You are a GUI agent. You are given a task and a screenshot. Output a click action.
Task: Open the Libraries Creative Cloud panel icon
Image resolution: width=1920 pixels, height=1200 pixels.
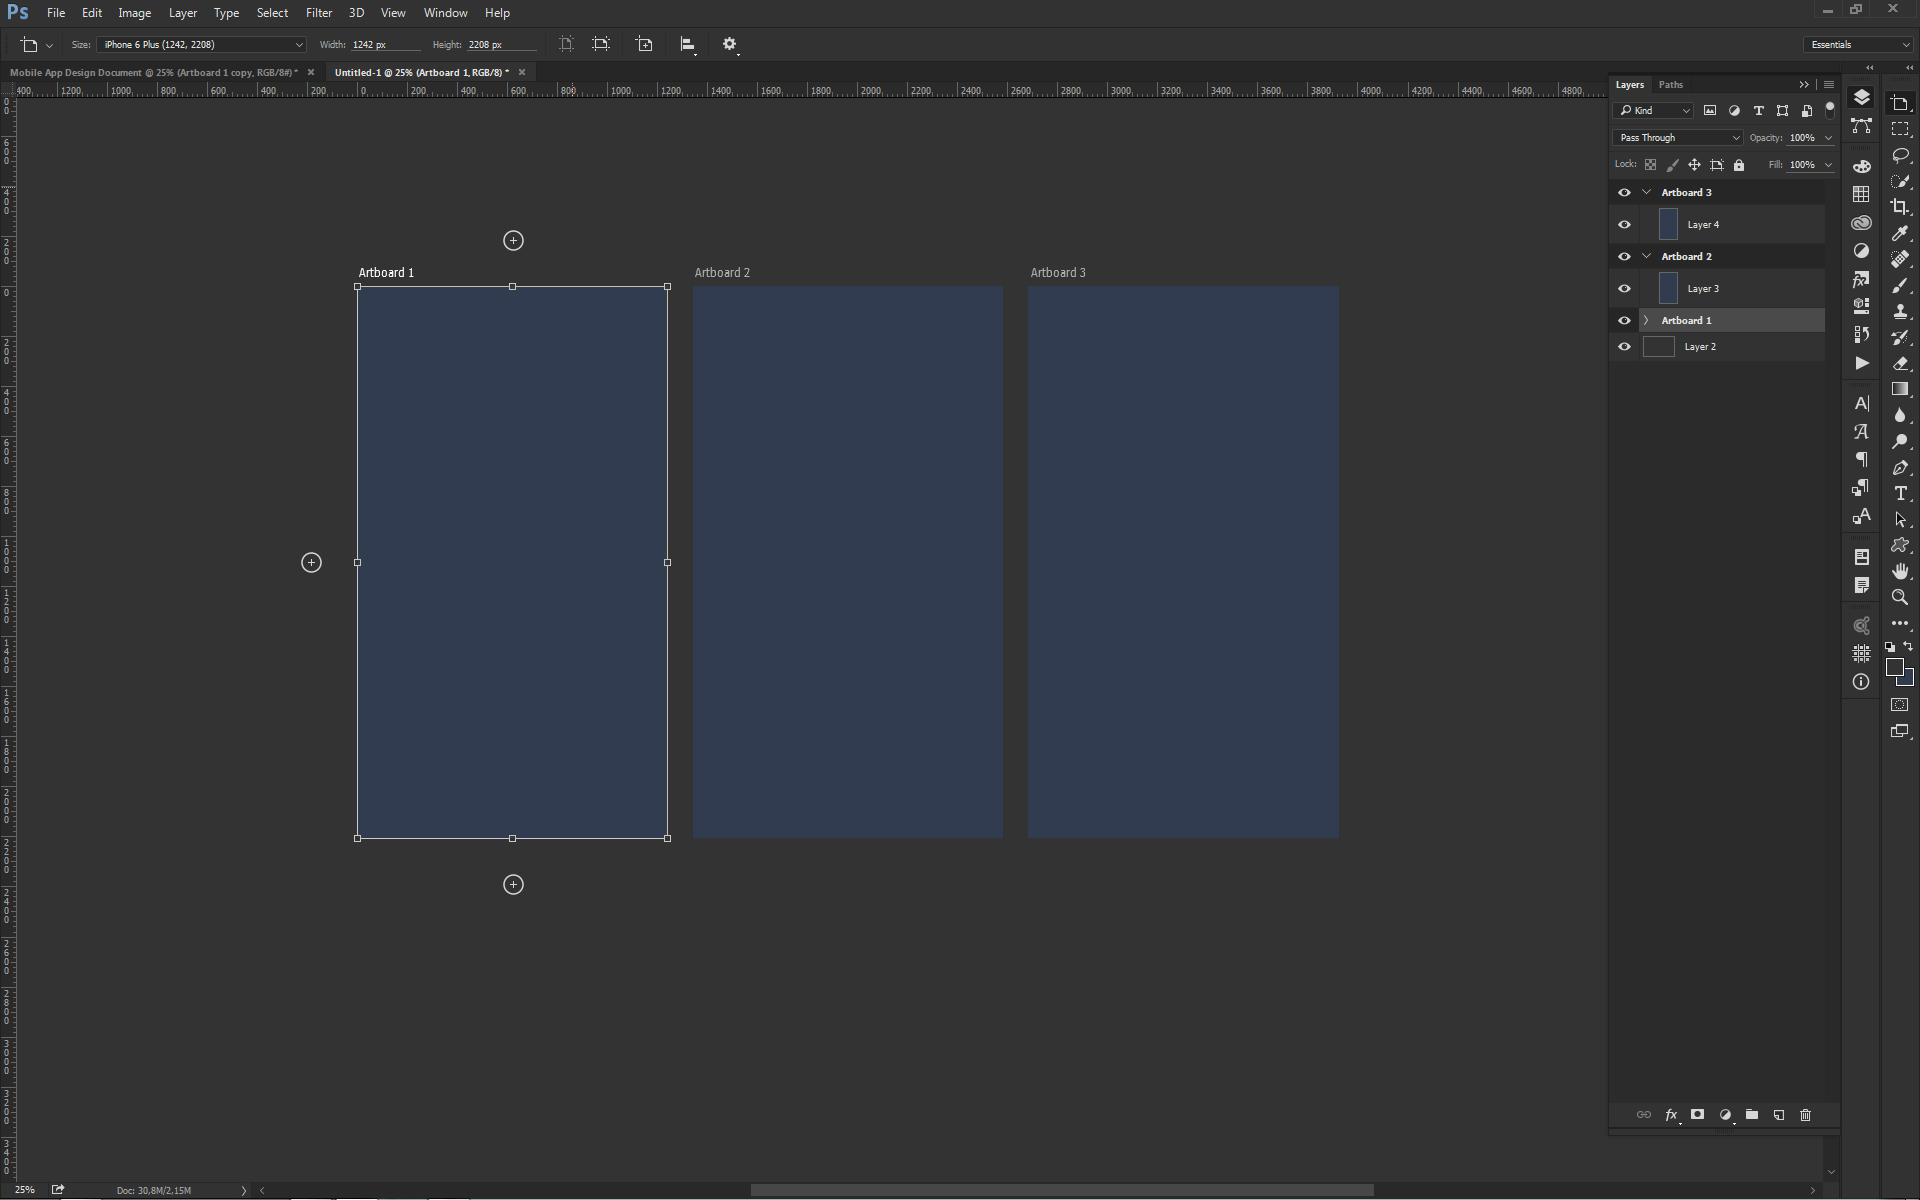click(1861, 223)
